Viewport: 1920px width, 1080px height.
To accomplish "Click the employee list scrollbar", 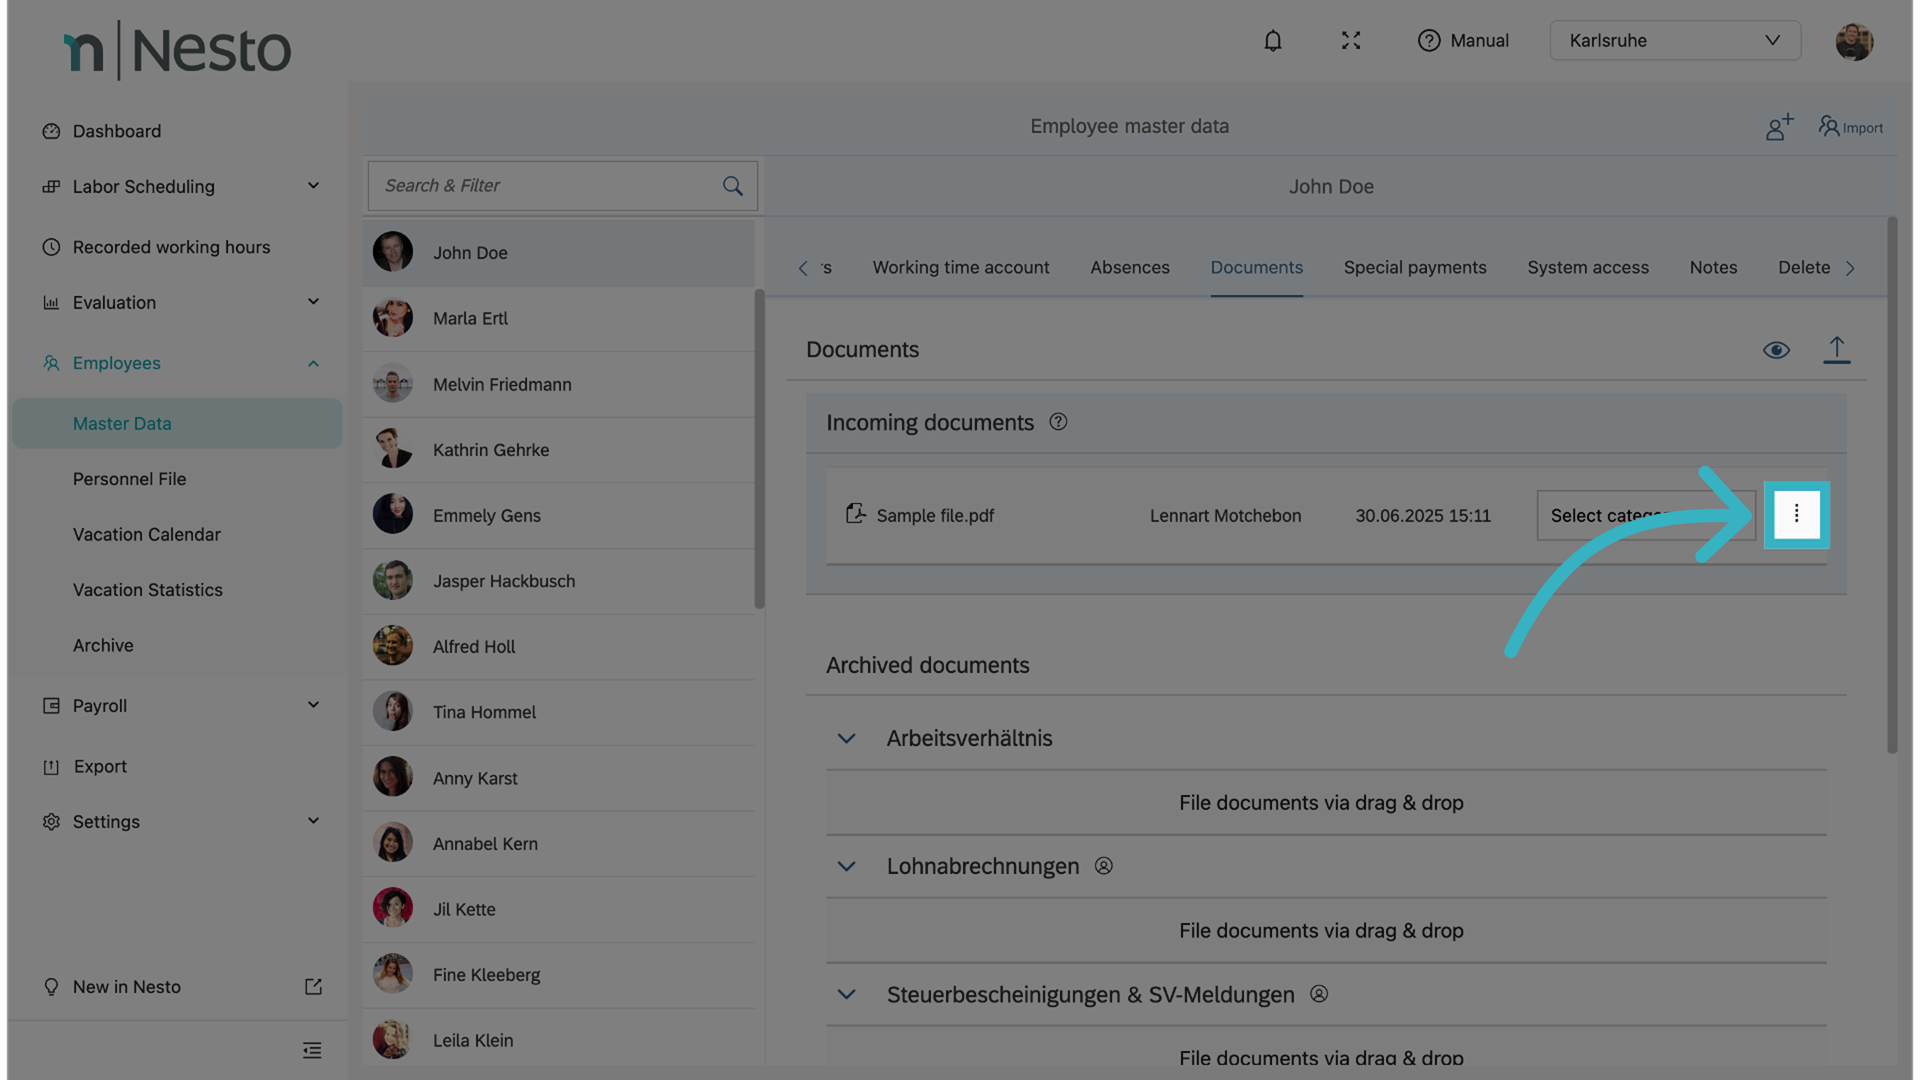I will pos(759,450).
